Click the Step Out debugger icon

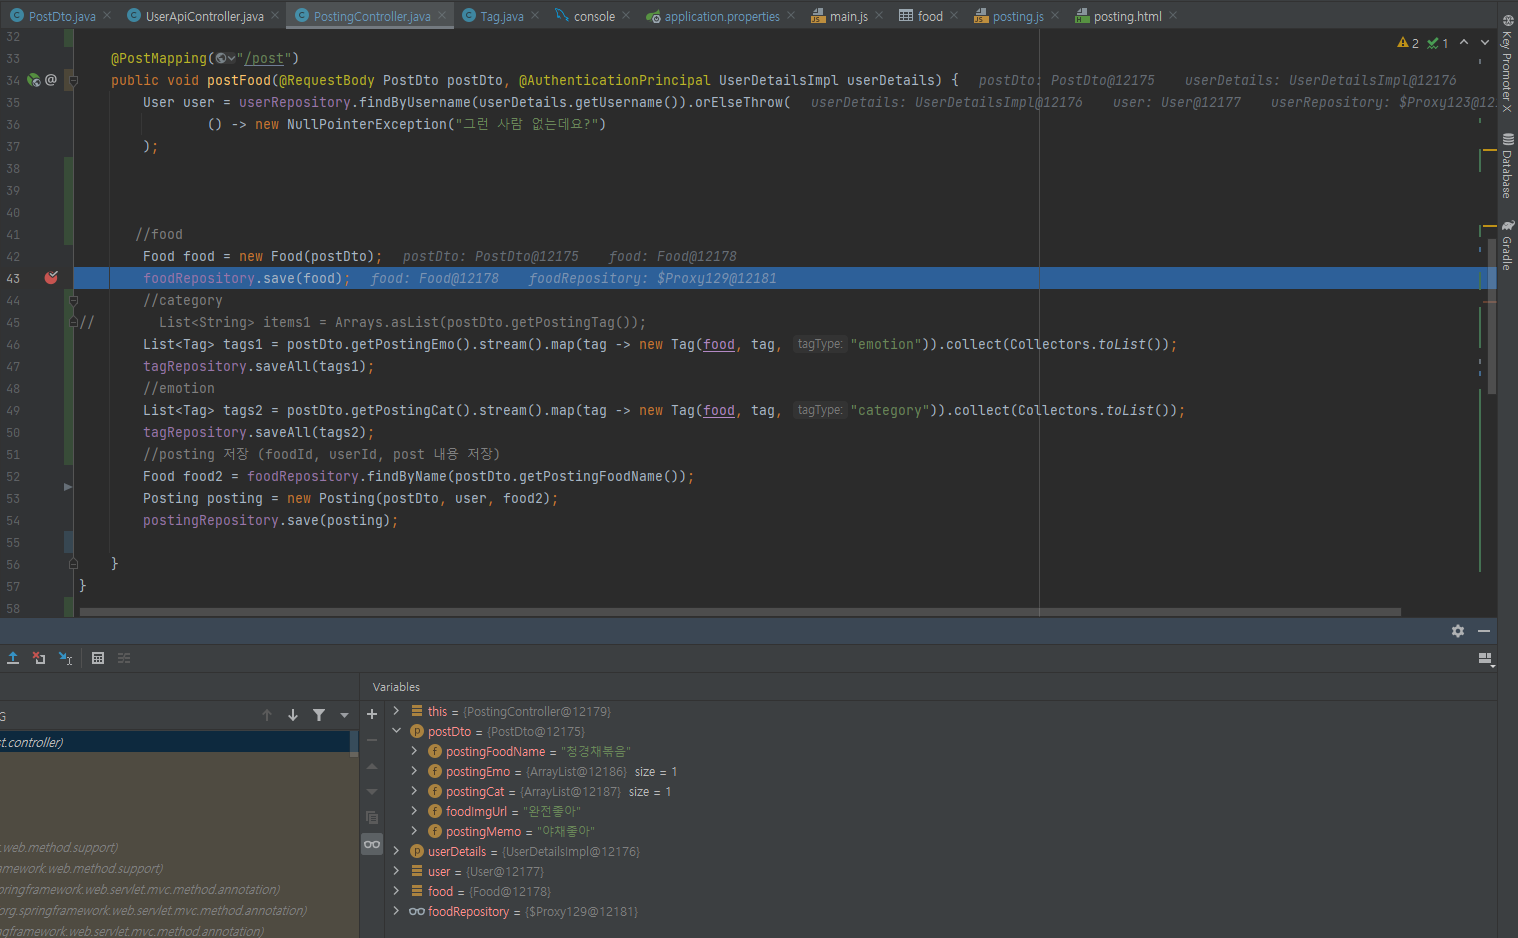coord(13,658)
